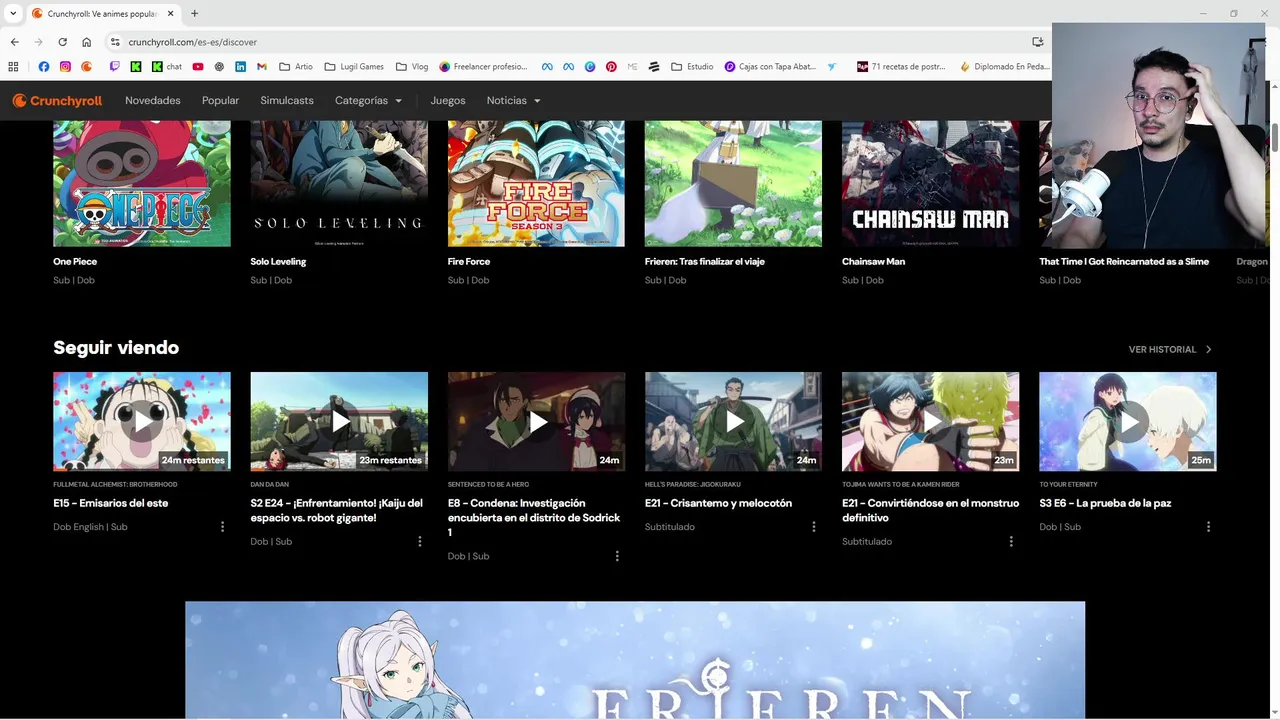View site information icon in address bar
This screenshot has width=1280, height=720.
point(115,42)
